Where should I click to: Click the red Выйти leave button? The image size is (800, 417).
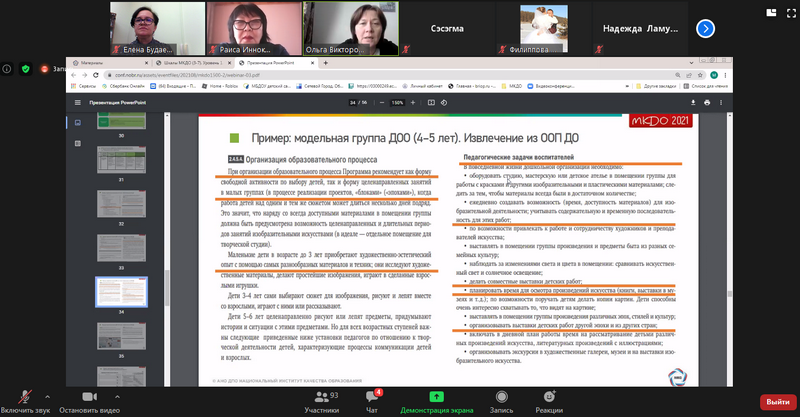[x=775, y=401]
